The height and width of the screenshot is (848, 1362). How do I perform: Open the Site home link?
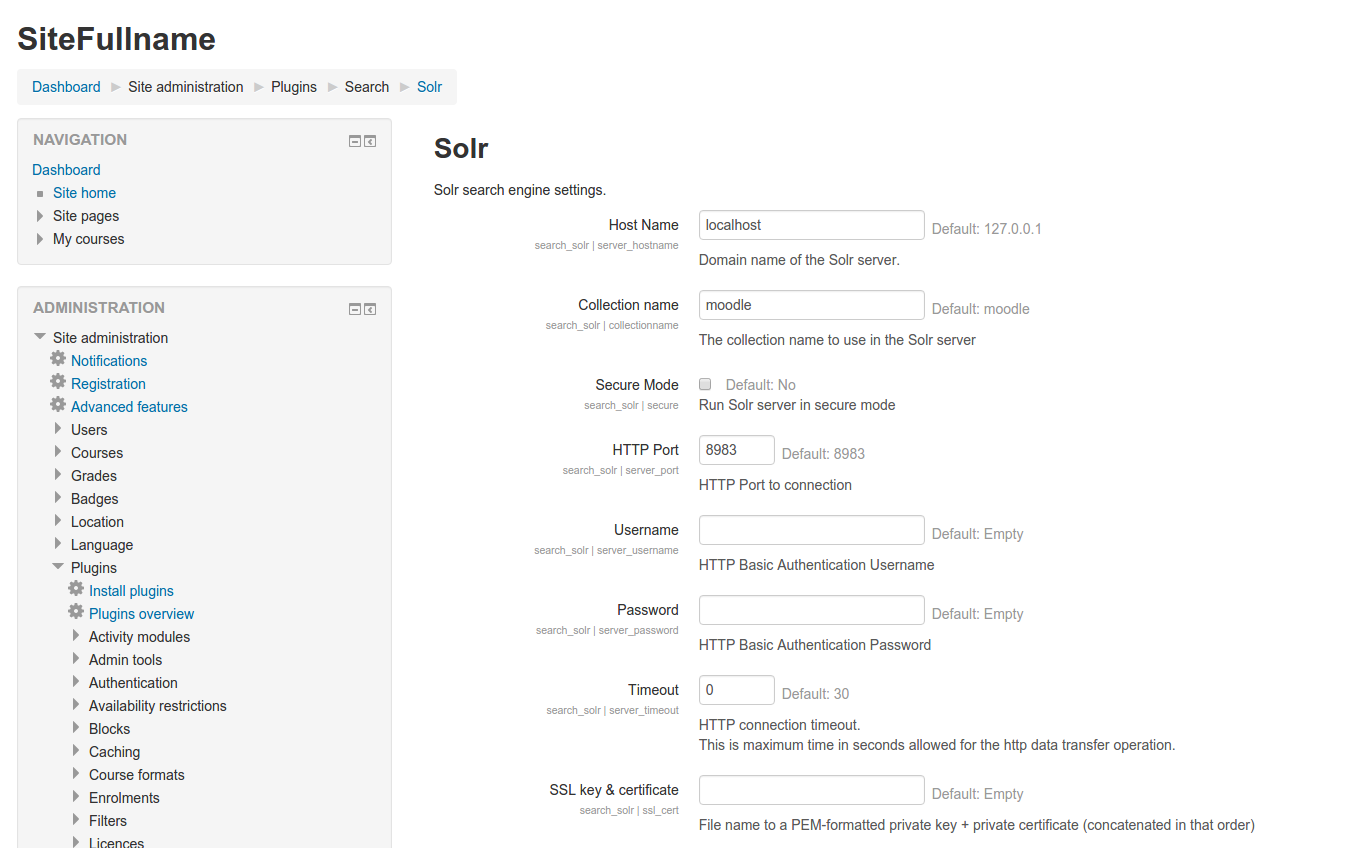pyautogui.click(x=84, y=193)
